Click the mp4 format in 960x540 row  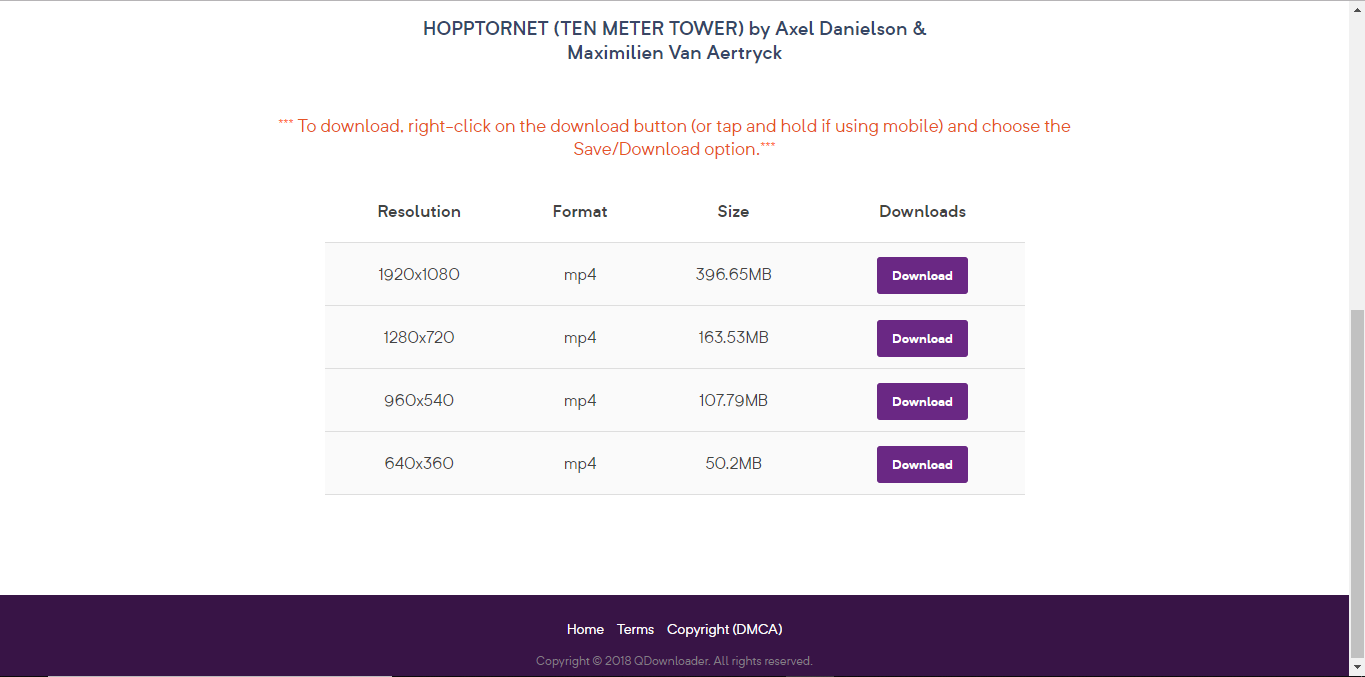(x=580, y=400)
